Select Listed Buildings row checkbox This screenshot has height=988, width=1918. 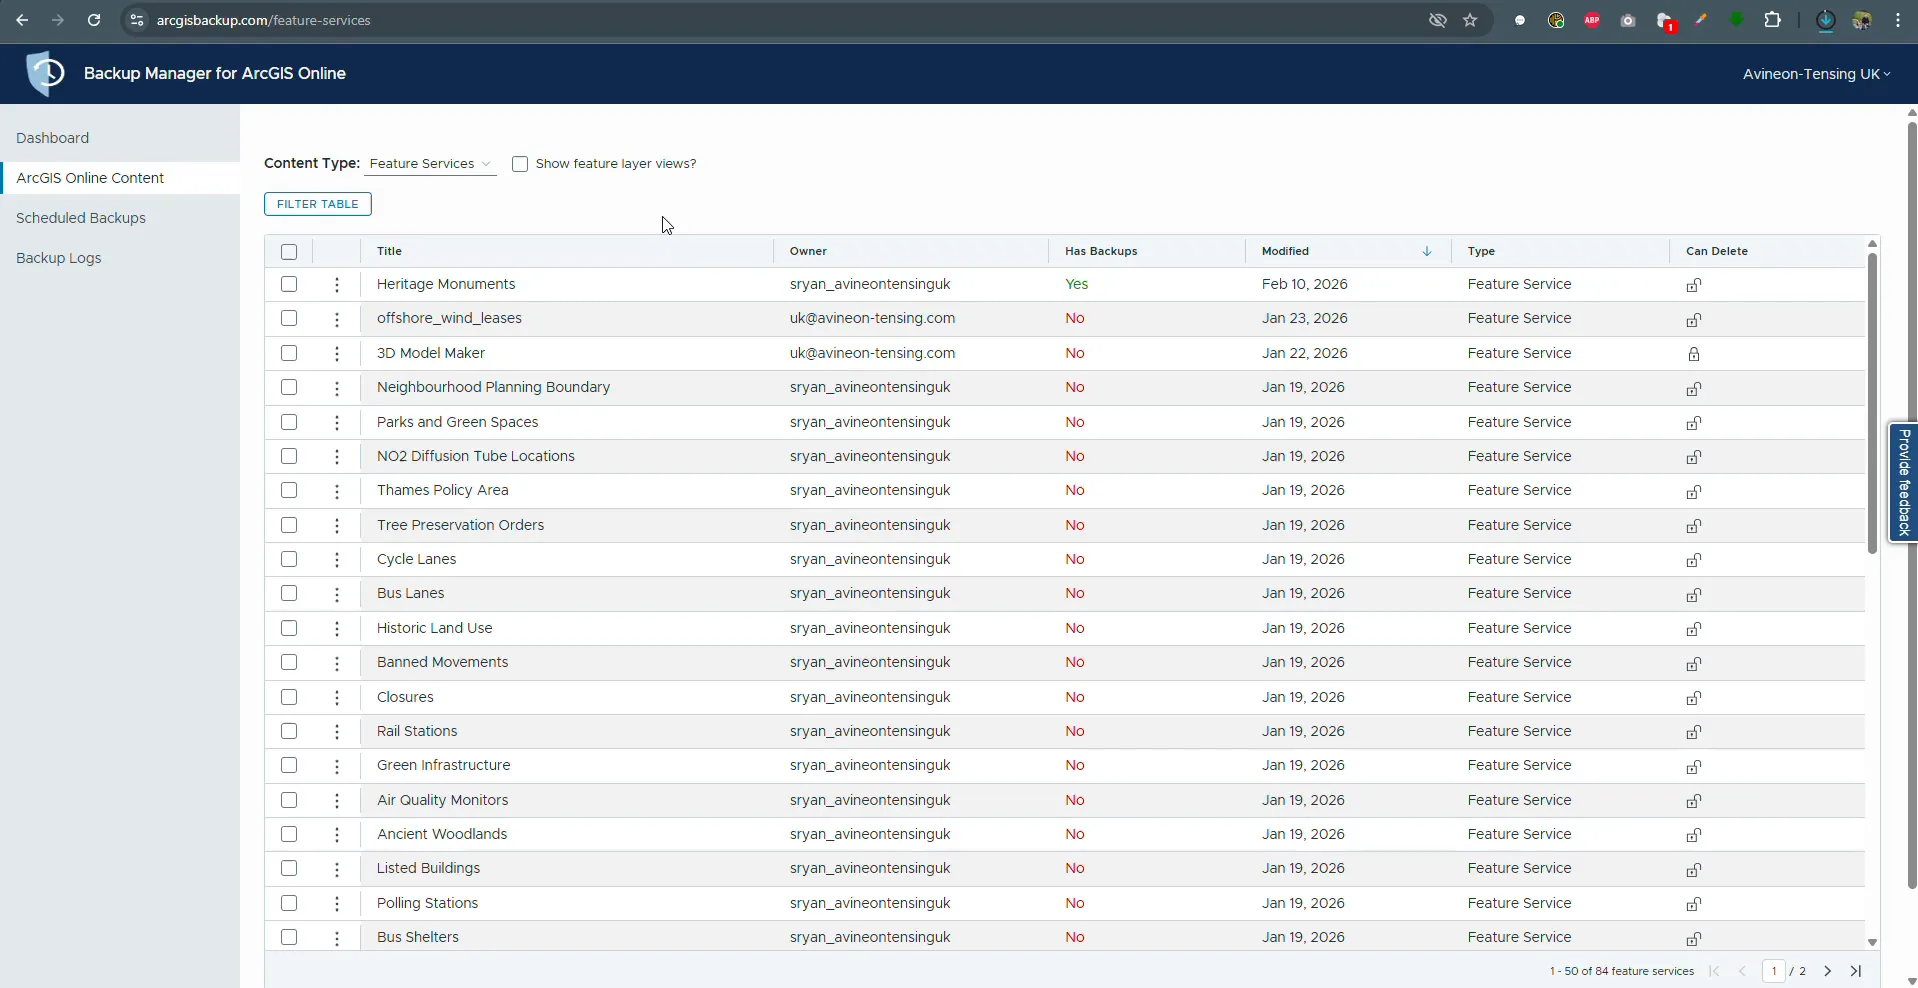(x=289, y=868)
